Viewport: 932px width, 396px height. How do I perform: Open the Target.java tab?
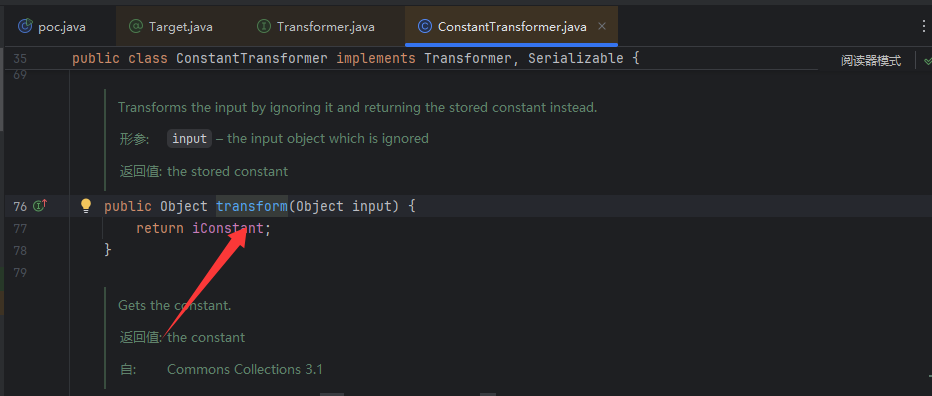(181, 27)
